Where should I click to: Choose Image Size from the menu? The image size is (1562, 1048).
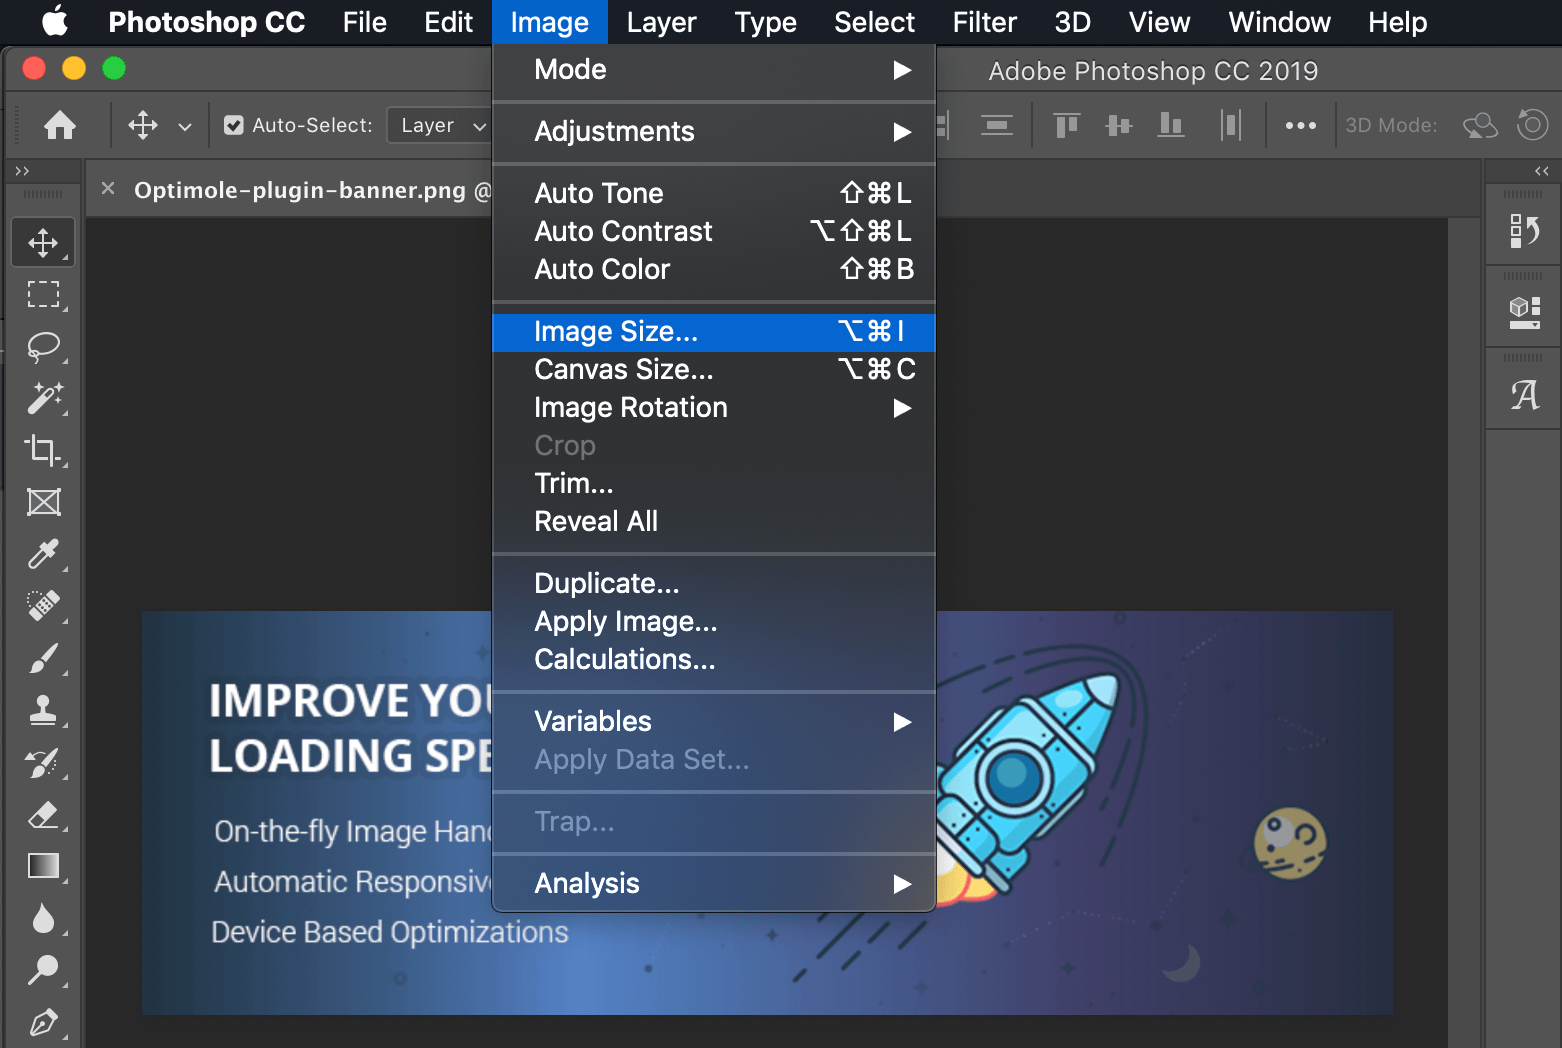point(713,332)
